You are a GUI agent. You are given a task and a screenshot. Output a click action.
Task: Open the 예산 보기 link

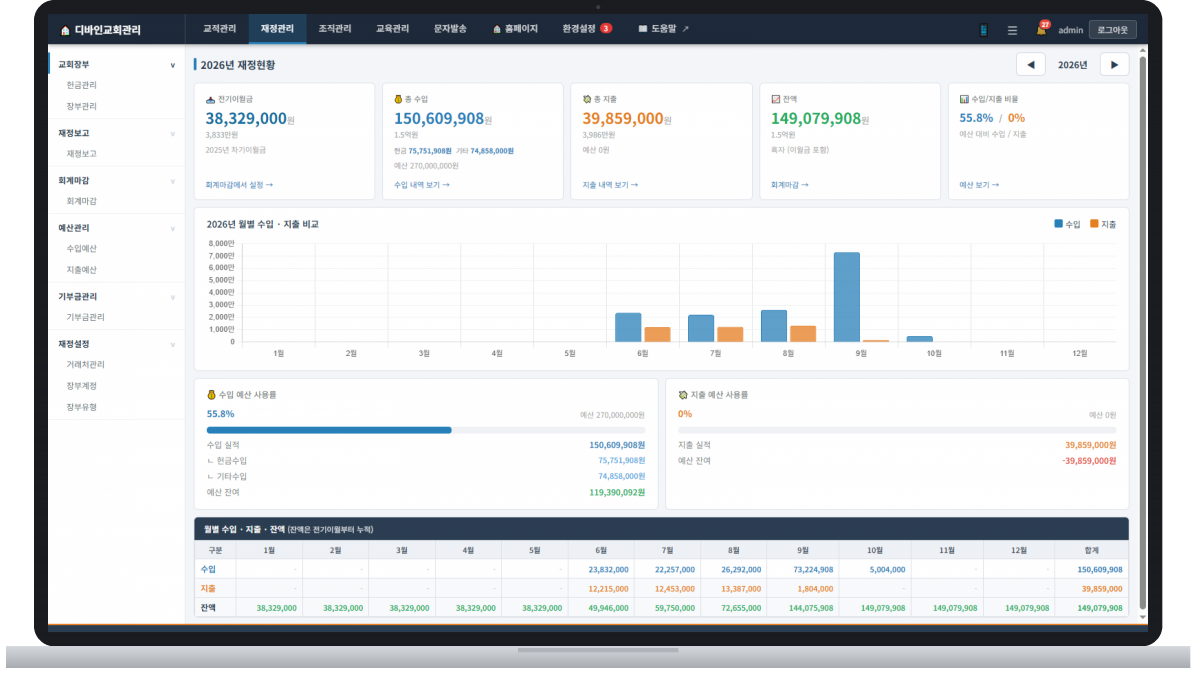(x=979, y=185)
